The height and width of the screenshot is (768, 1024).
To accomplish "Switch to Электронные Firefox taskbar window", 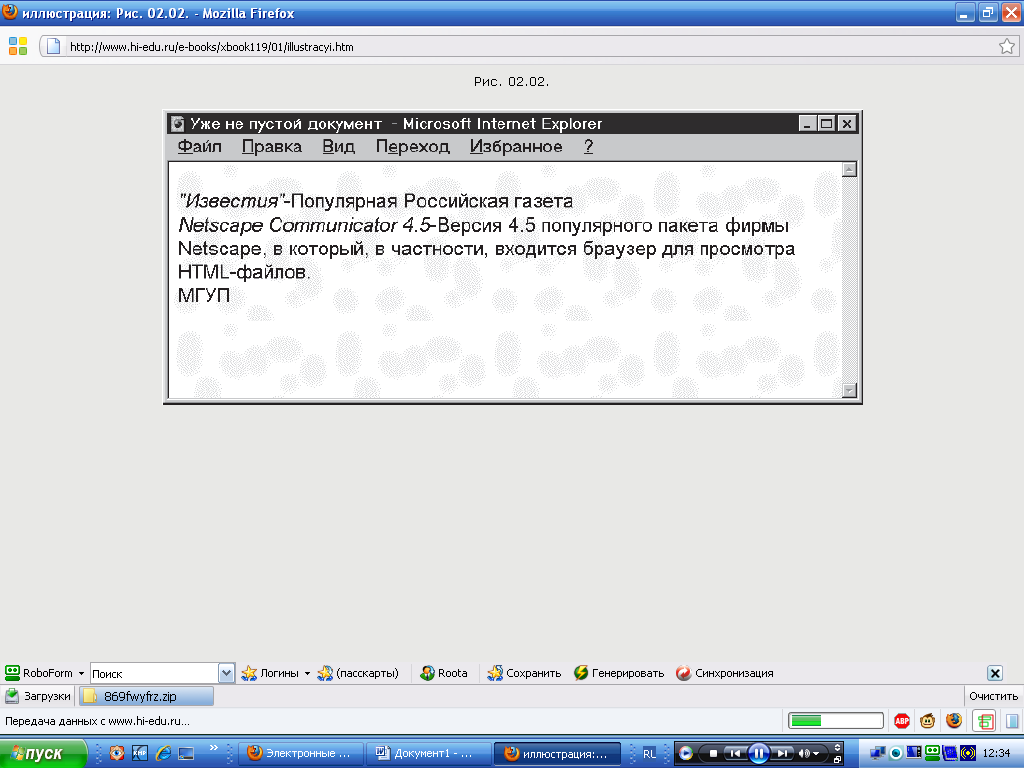I will click(301, 754).
